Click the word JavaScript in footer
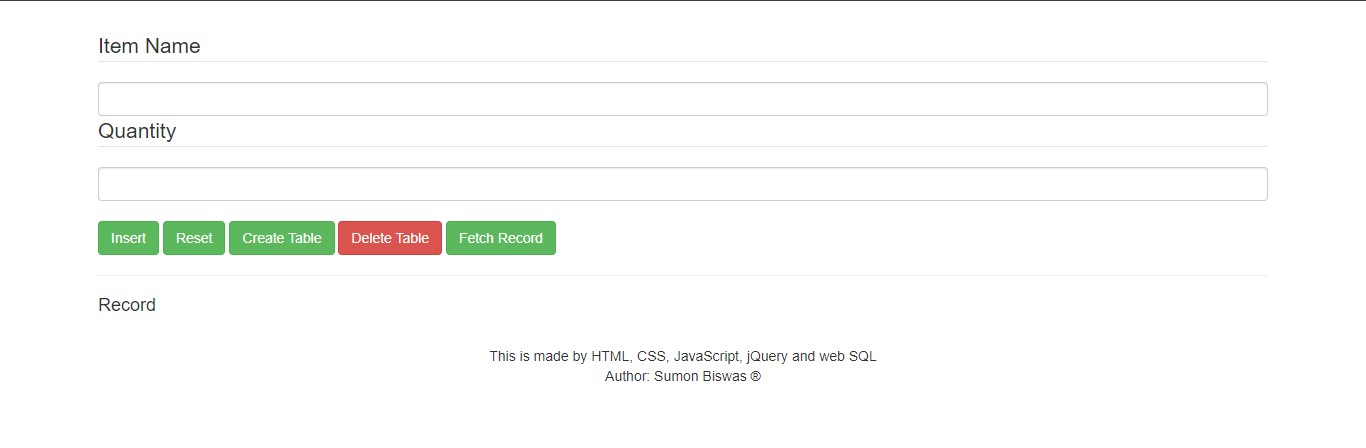 pos(707,356)
